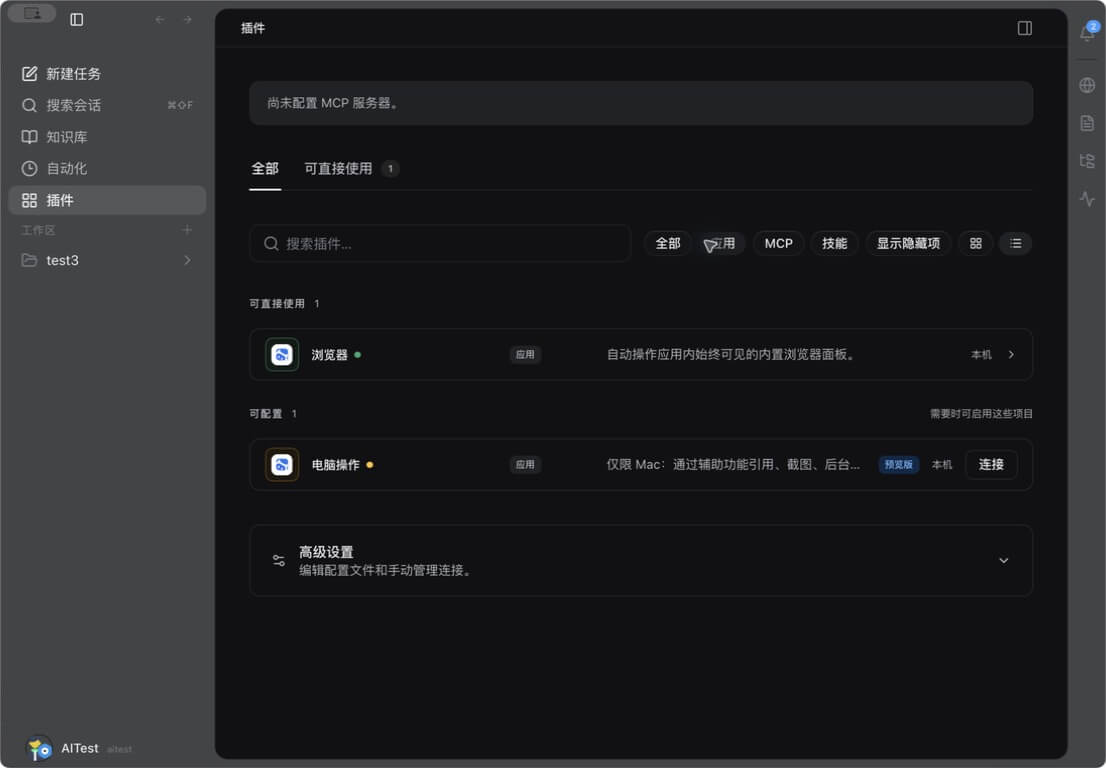Viewport: 1106px width, 768px height.
Task: Toggle the left sidebar panel icon
Action: (77, 20)
